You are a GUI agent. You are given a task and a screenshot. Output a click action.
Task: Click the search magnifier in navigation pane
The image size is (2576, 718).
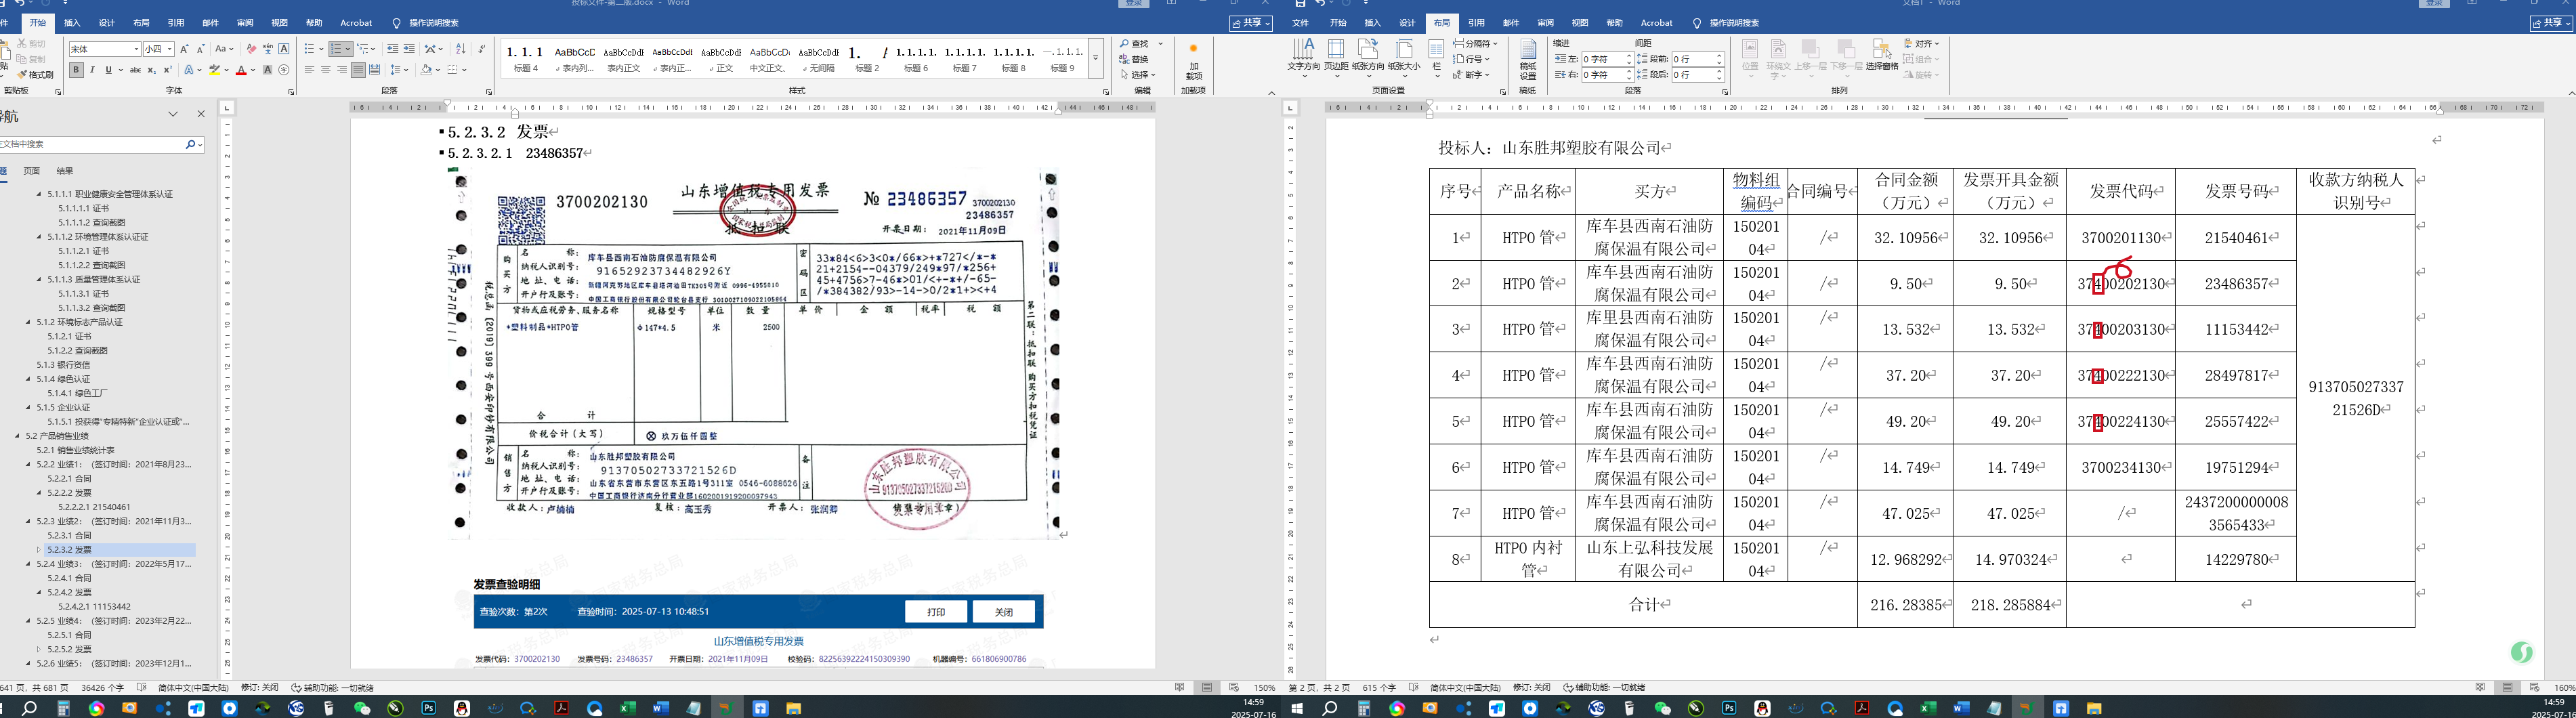[x=190, y=144]
